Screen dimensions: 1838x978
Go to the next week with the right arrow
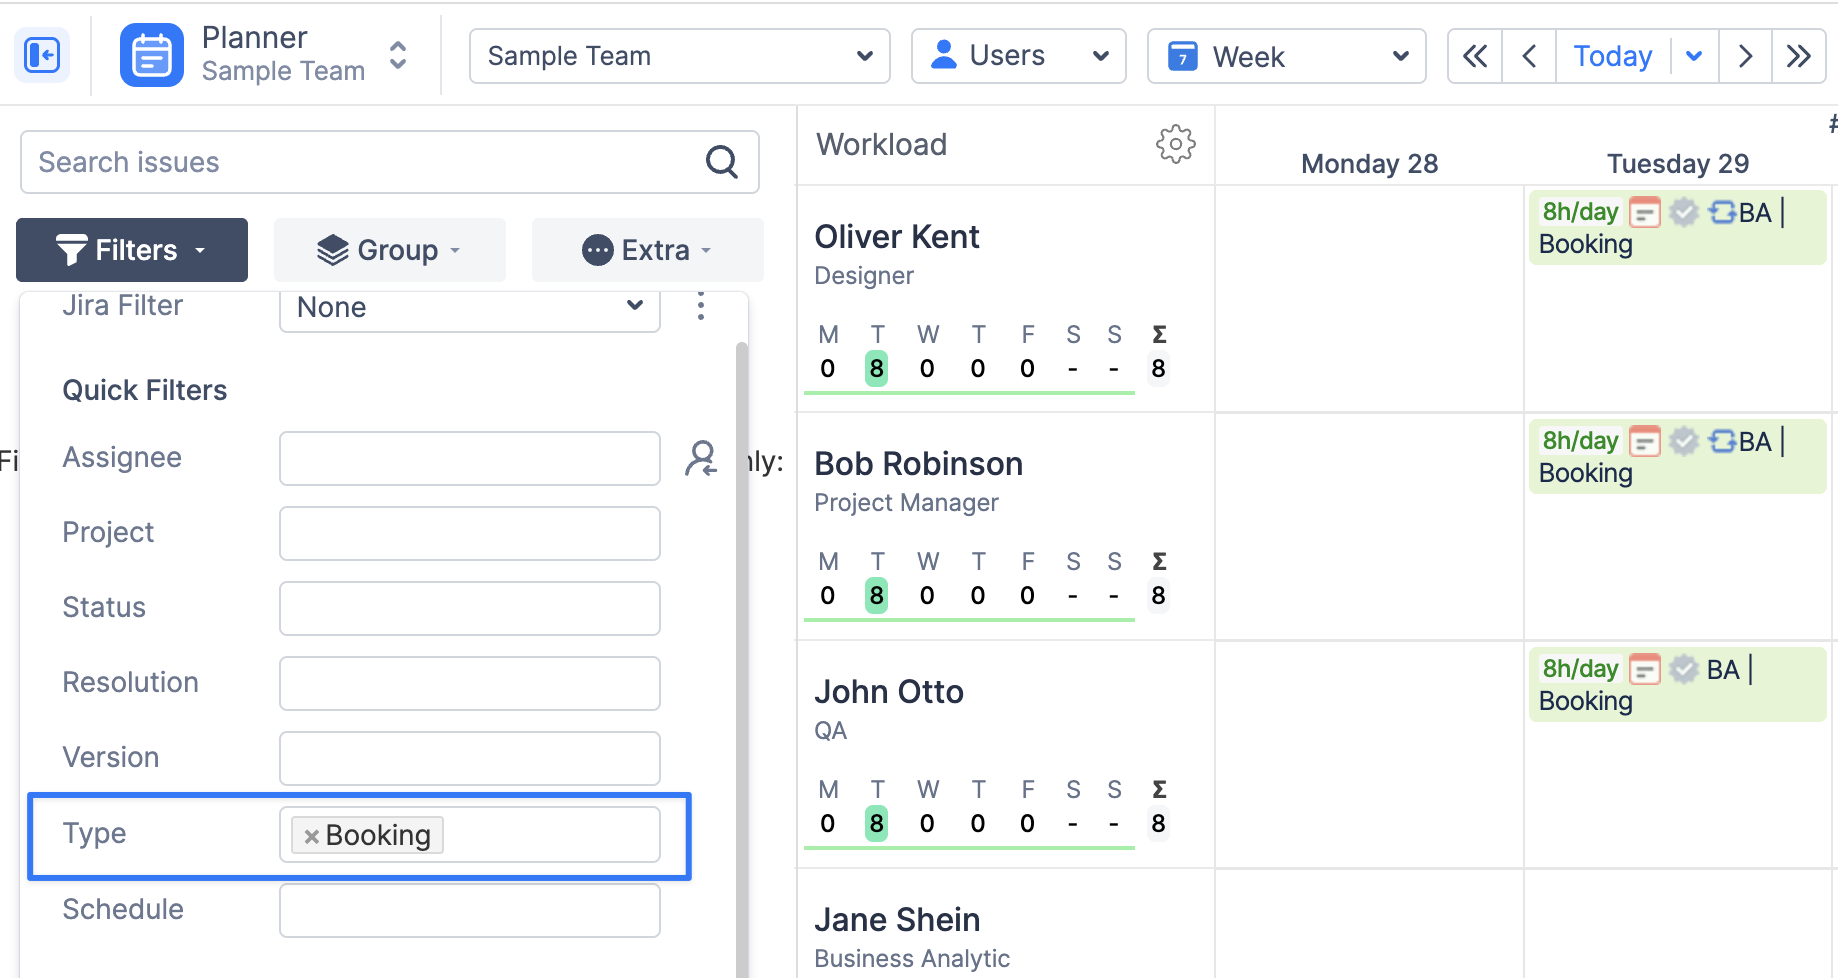coord(1745,56)
